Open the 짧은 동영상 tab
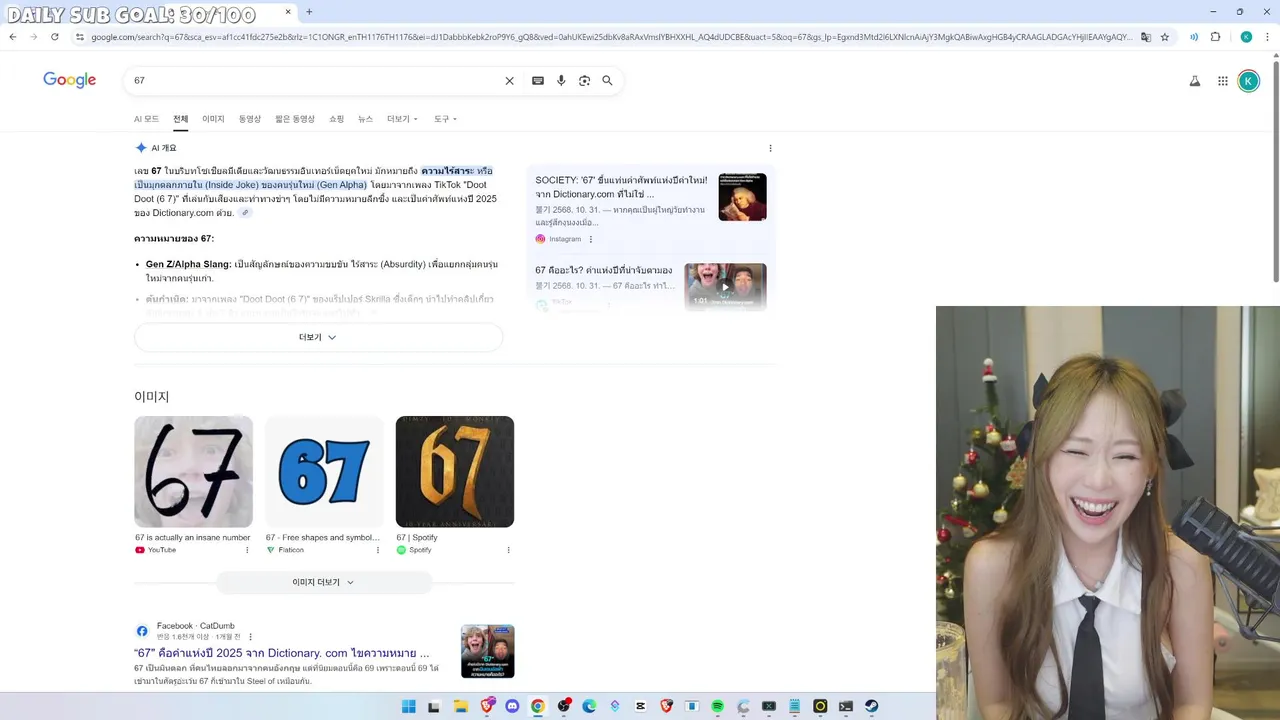This screenshot has height=720, width=1280. 295,119
